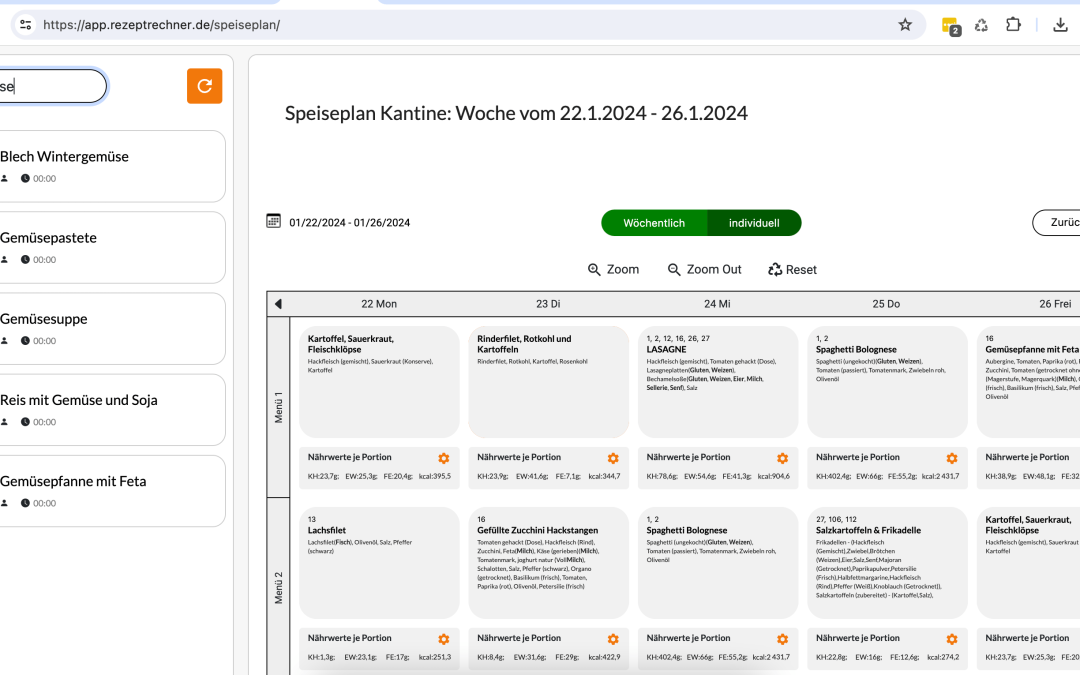Open settings gear on Kartoffel Sauerkraut nutrition row
1080x675 pixels.
(443, 457)
